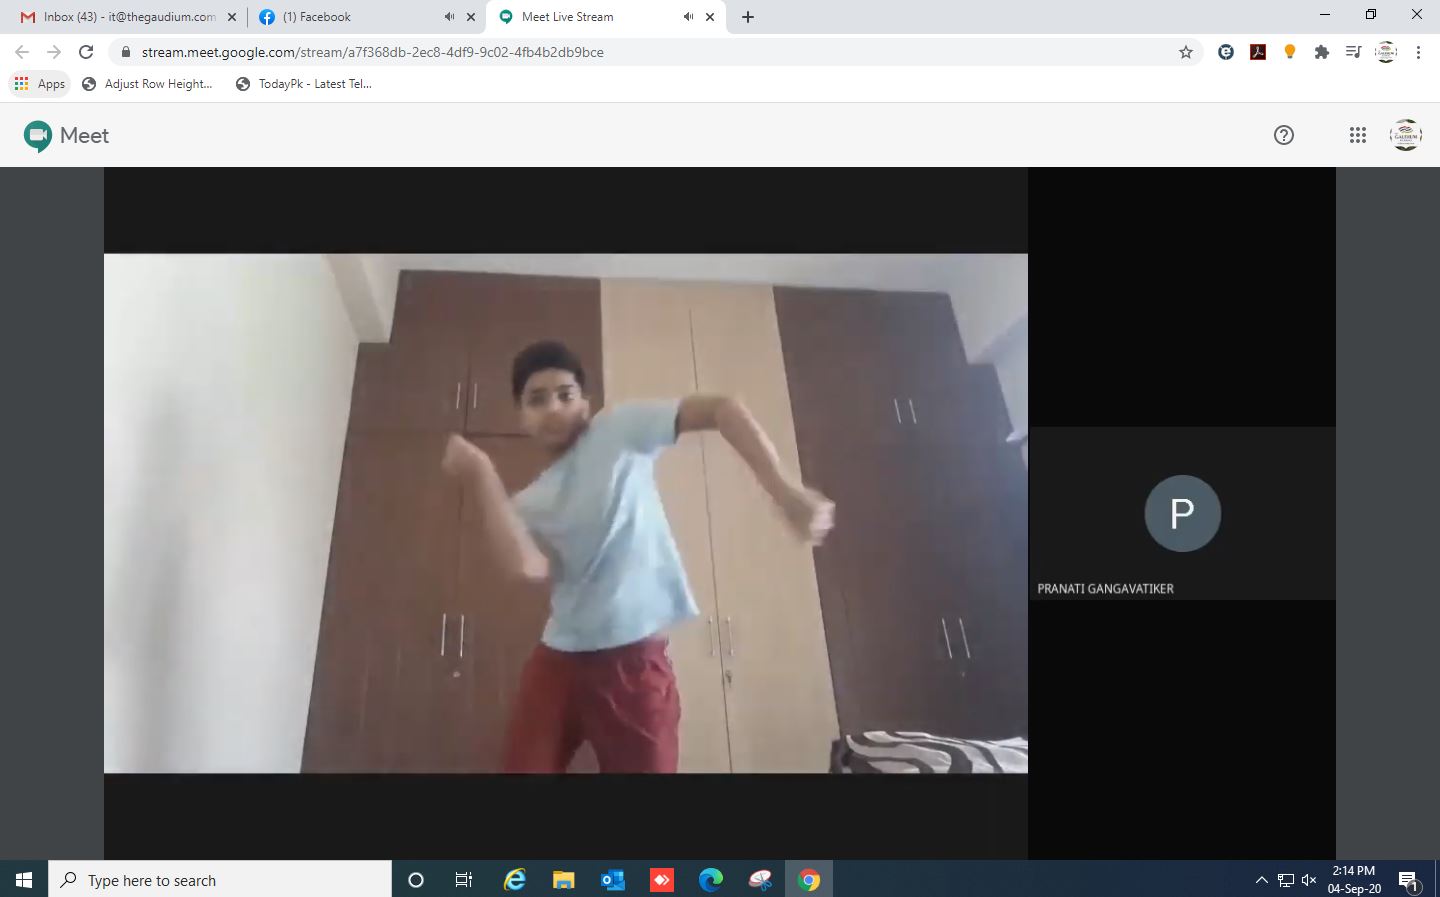The image size is (1440, 897).
Task: Open the Google apps grid launcher
Action: click(1357, 135)
